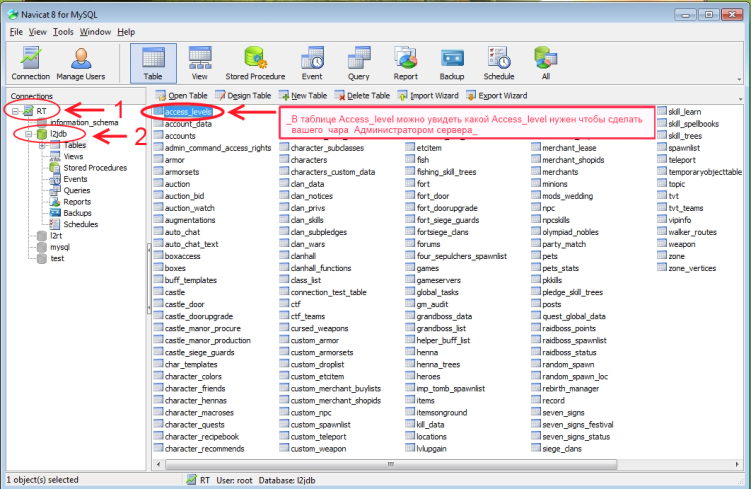Open the Help menu
Screen dimensions: 751x489
tap(126, 32)
